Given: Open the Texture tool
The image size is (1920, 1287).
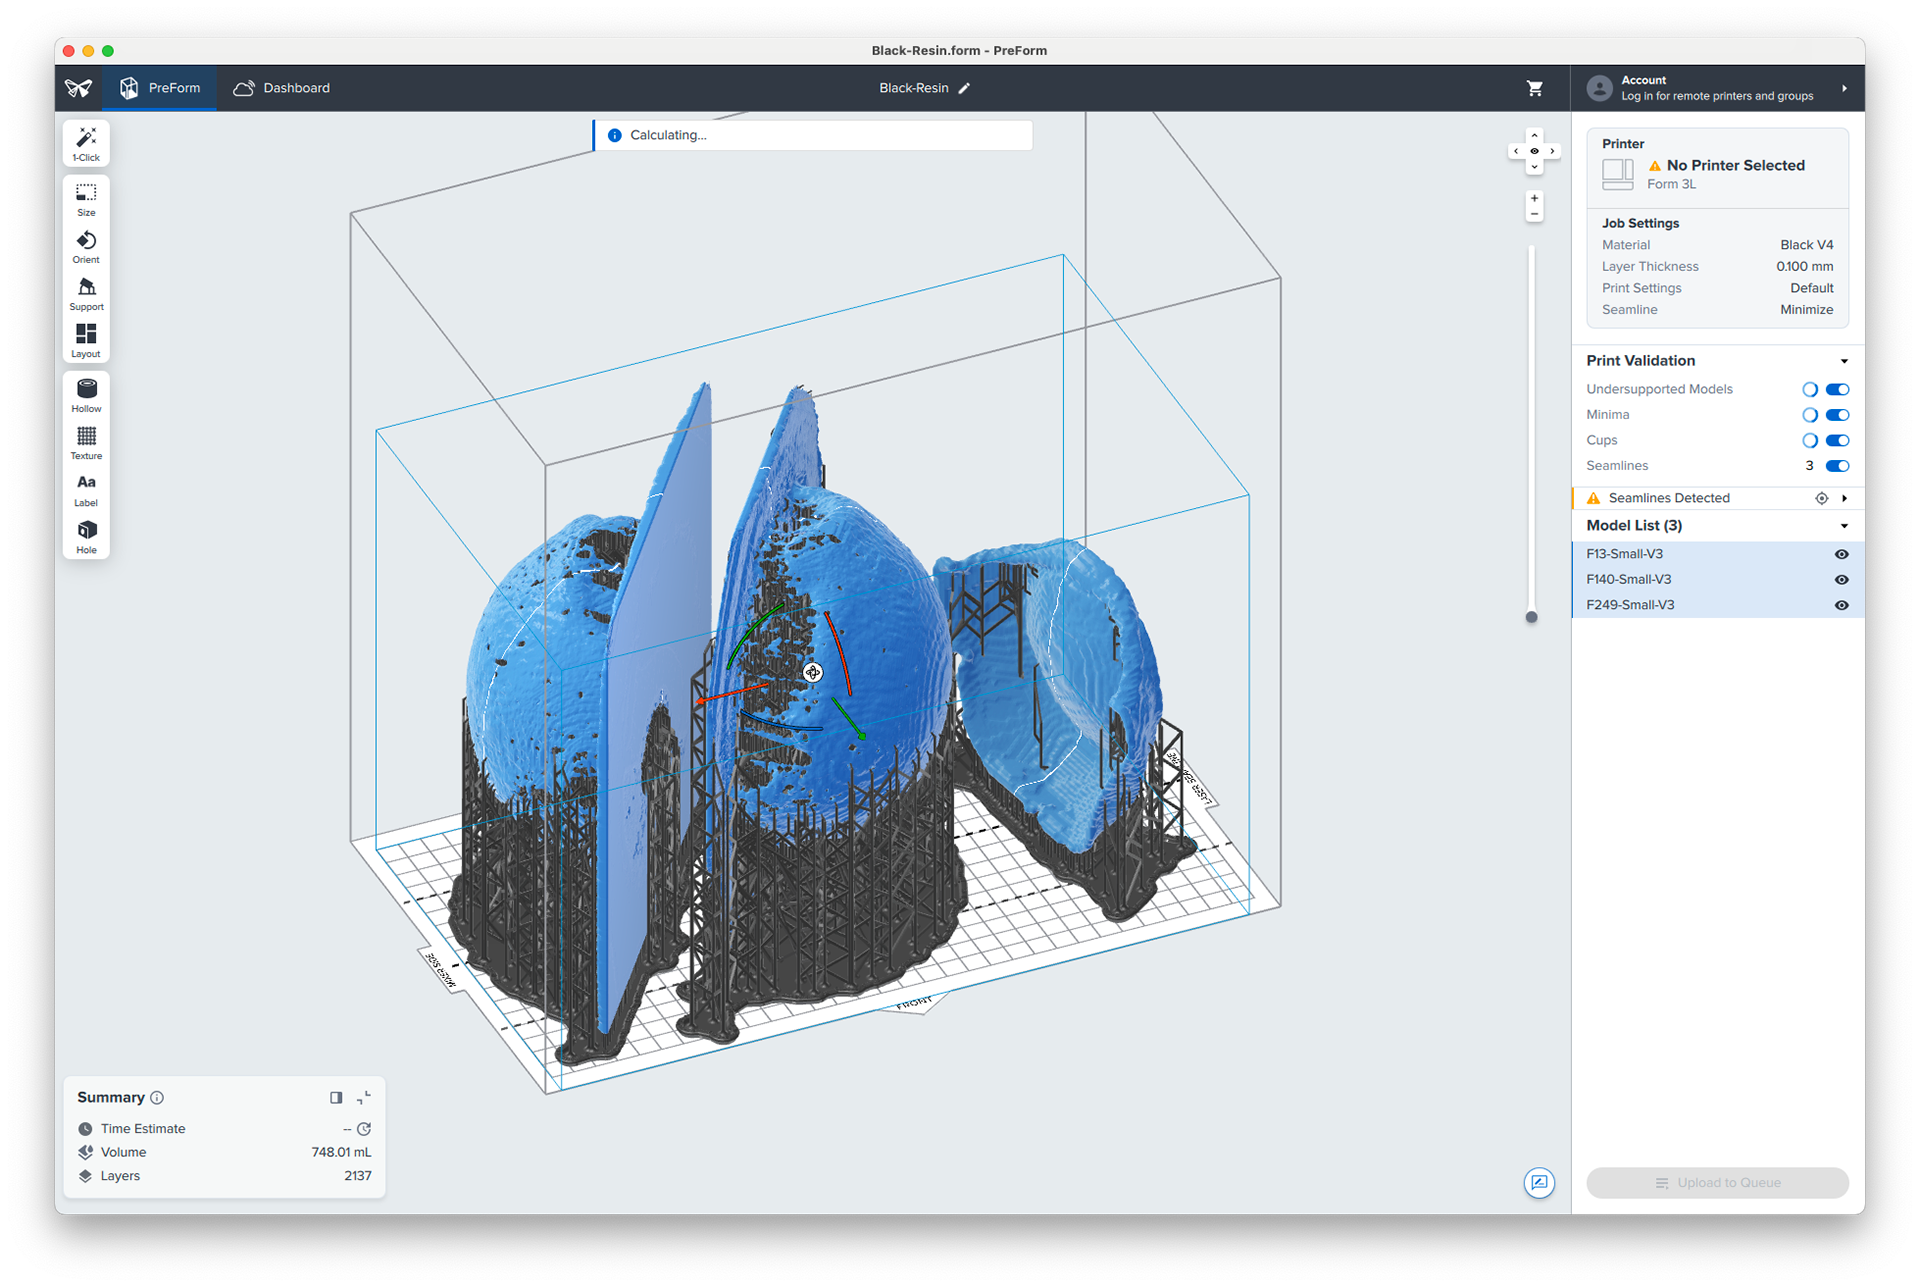Looking at the screenshot, I should point(86,443).
